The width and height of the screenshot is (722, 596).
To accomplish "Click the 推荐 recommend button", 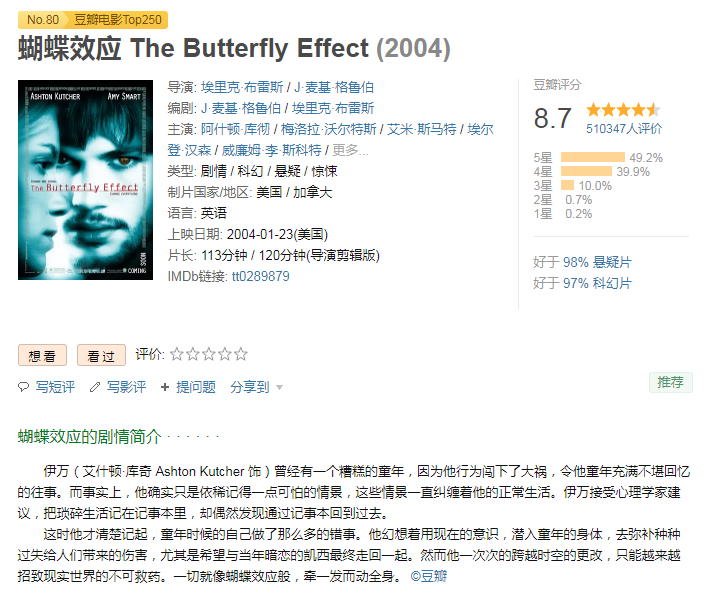I will pos(670,382).
